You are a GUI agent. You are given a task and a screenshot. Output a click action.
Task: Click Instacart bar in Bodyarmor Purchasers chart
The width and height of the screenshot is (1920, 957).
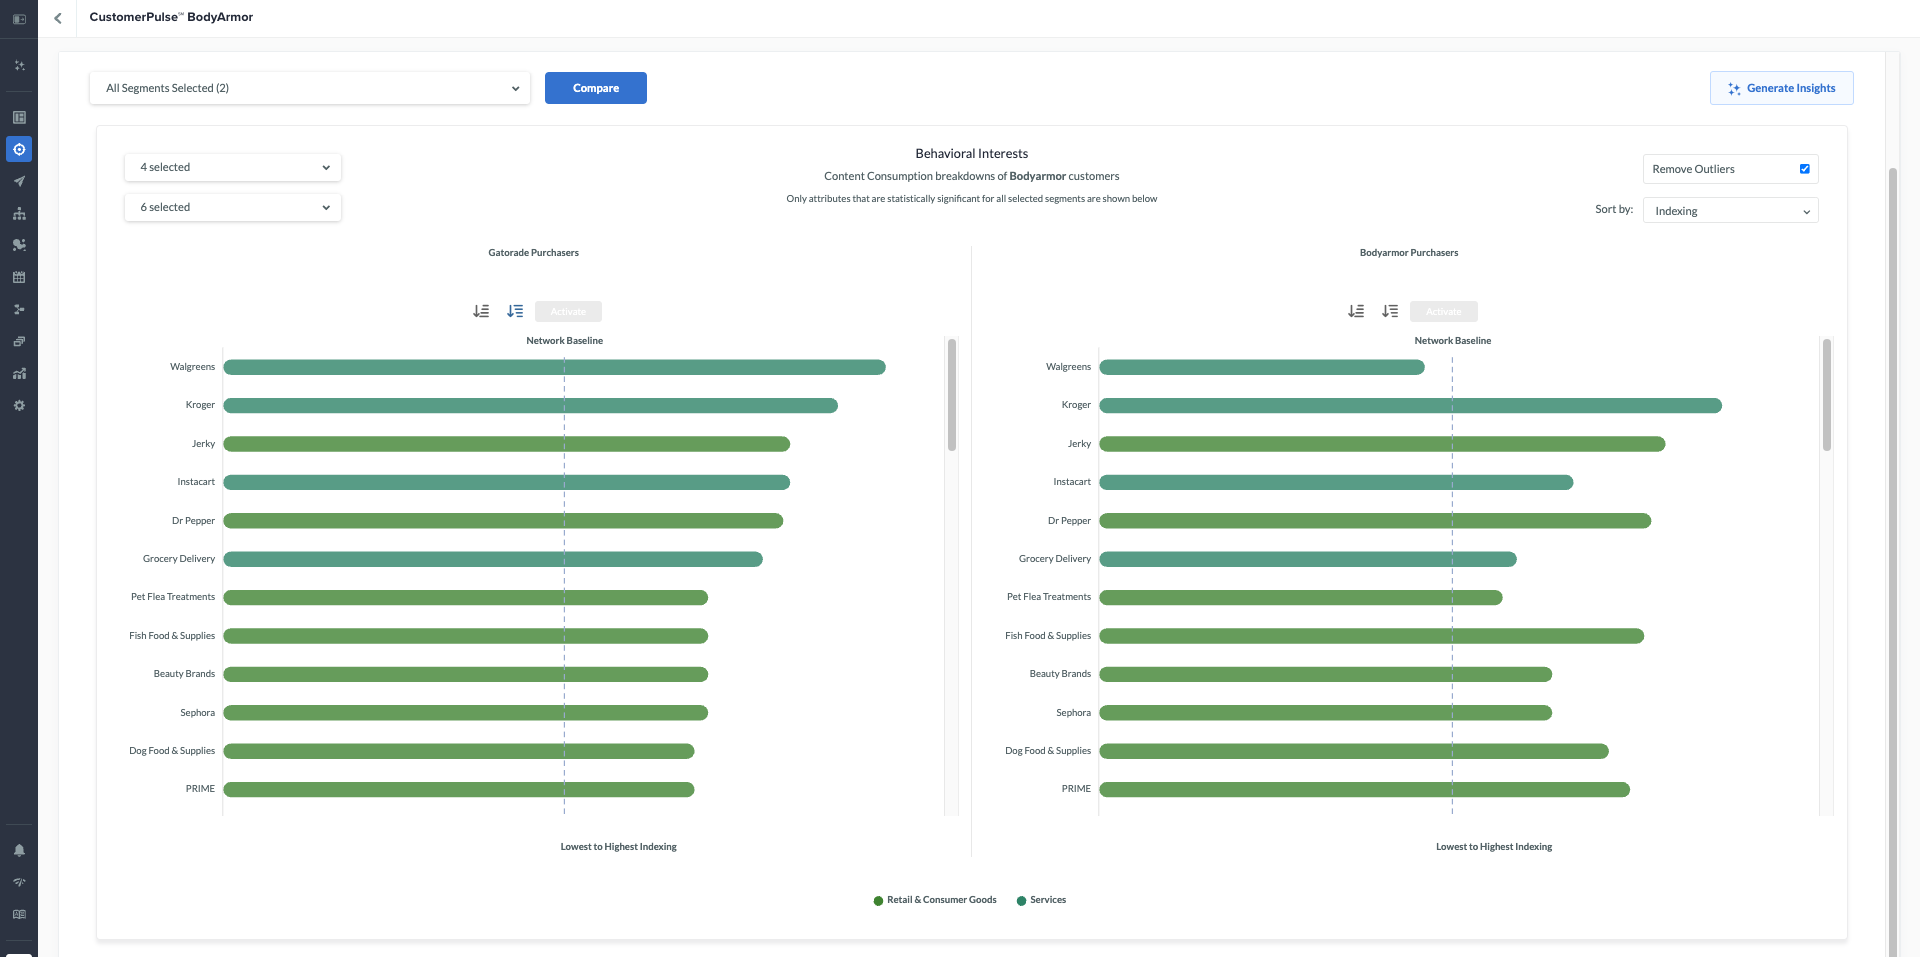(x=1337, y=482)
